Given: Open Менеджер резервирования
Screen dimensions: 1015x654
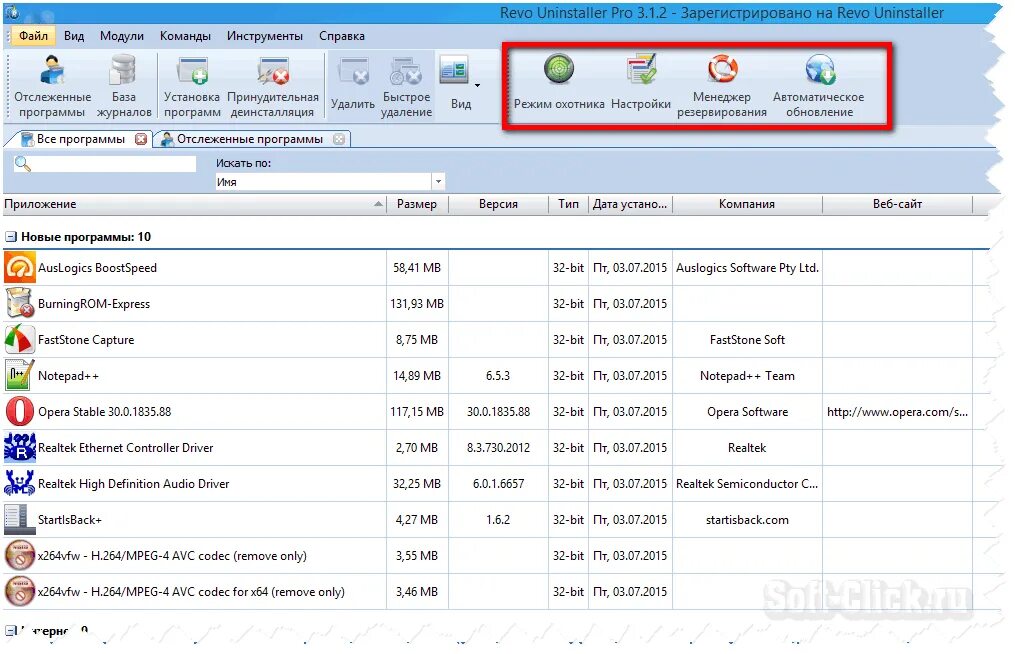Looking at the screenshot, I should pyautogui.click(x=722, y=86).
